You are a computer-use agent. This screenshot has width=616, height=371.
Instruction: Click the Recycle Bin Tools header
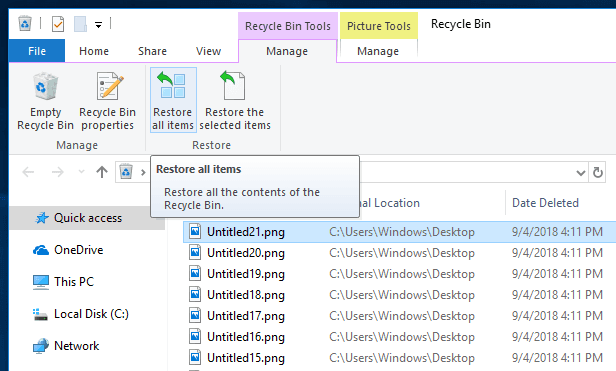click(x=288, y=26)
